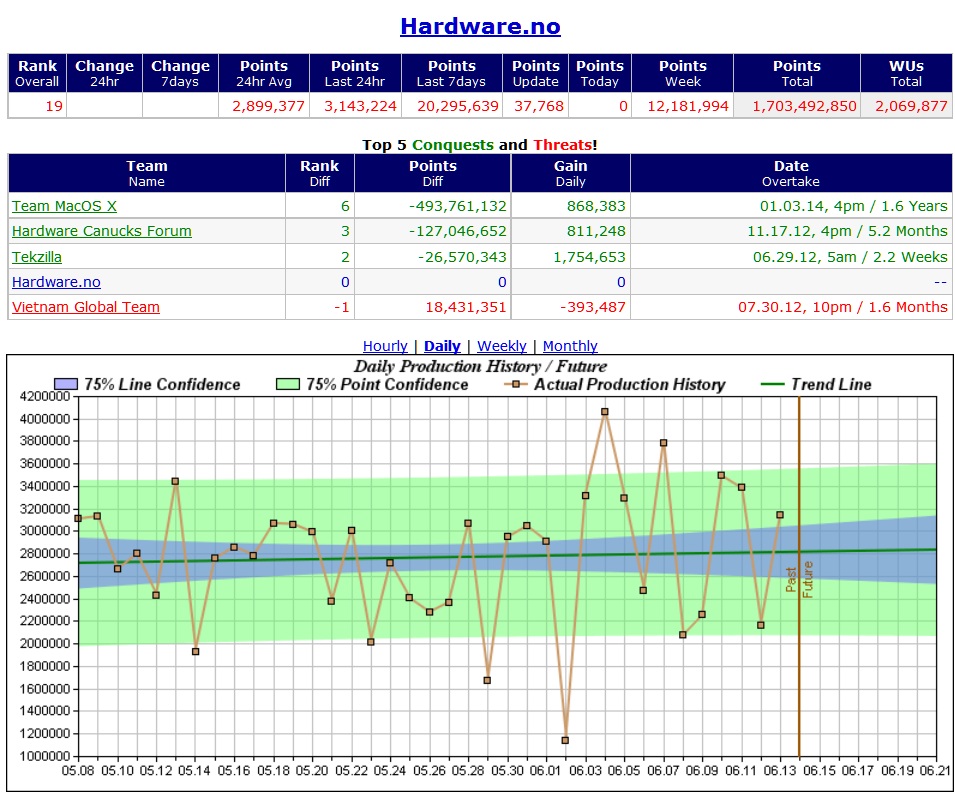Click Points Update value 37,768
Image resolution: width=955 pixels, height=797 pixels.
pos(539,106)
